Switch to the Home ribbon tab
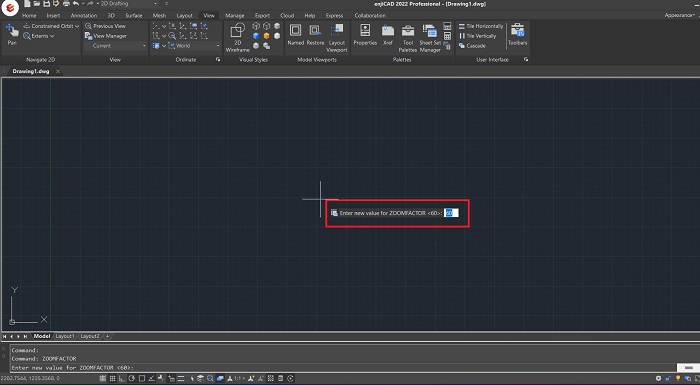This screenshot has width=700, height=385. (29, 15)
